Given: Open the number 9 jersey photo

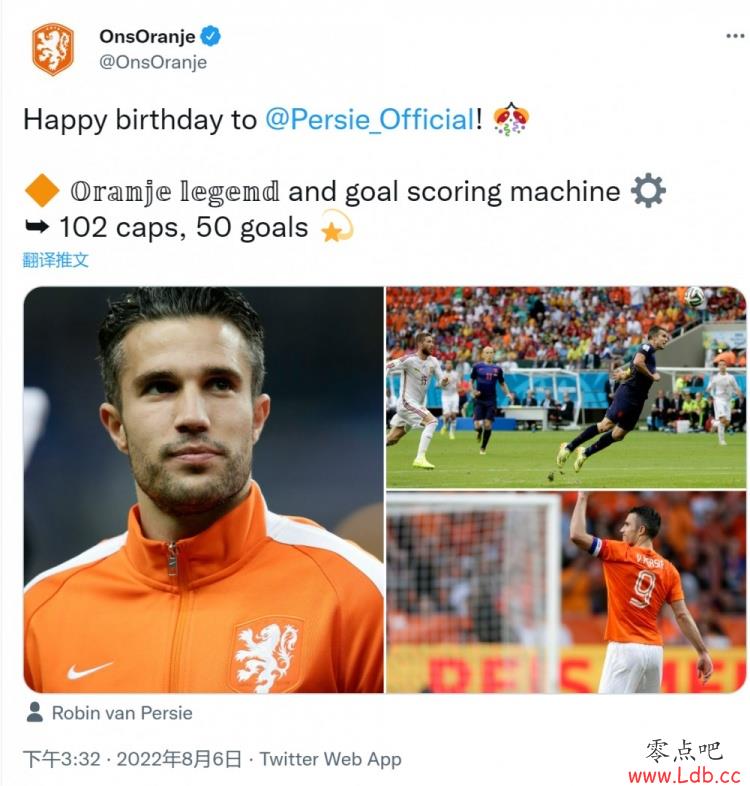Looking at the screenshot, I should click(566, 592).
